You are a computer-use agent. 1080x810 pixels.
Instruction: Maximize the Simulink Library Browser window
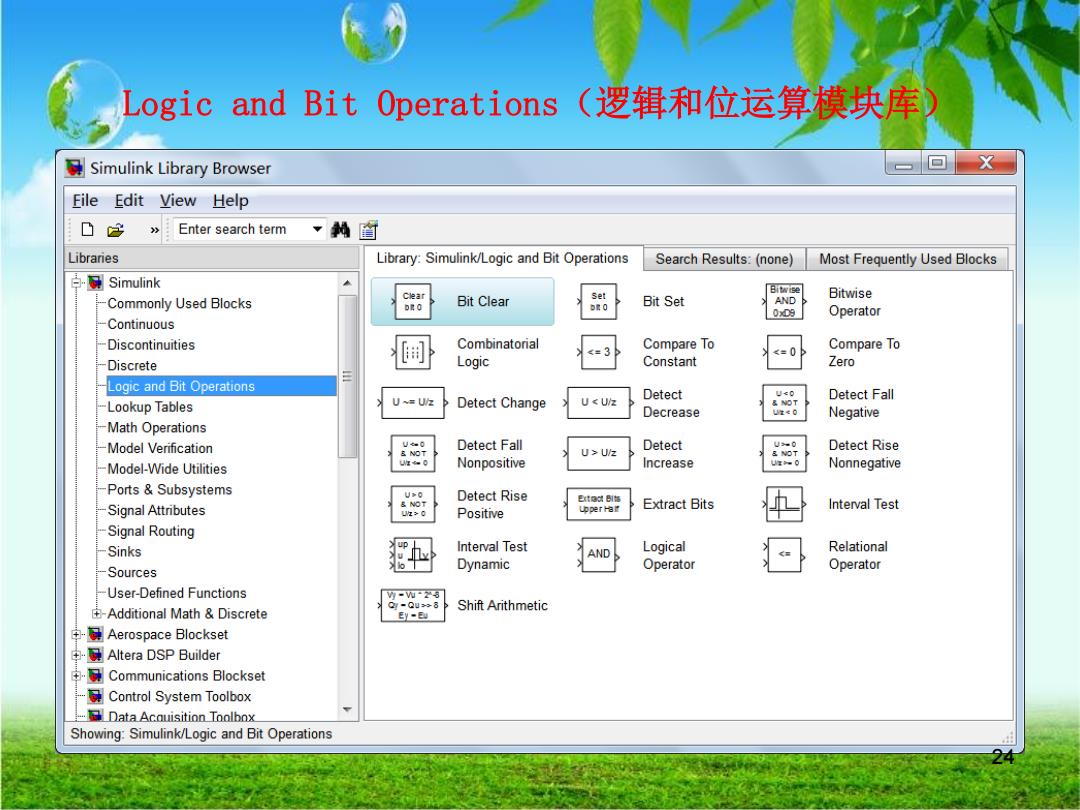(937, 163)
